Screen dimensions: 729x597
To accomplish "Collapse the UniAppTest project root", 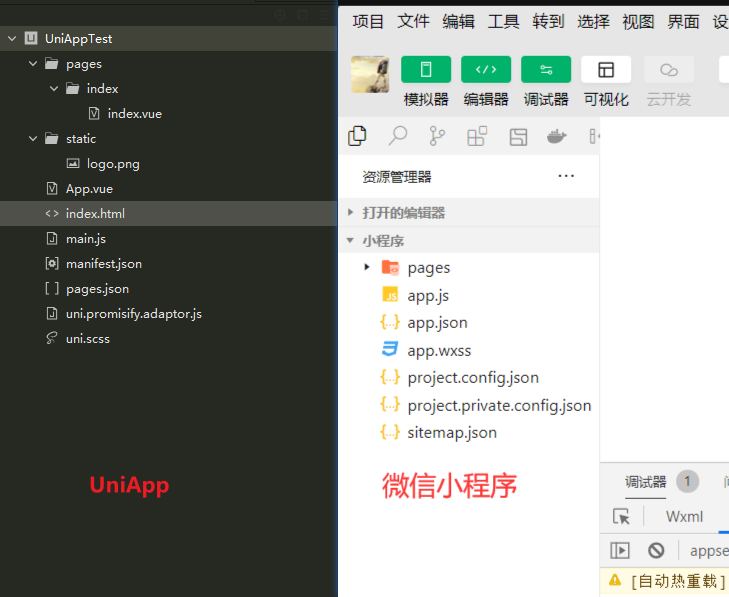I will (x=12, y=39).
